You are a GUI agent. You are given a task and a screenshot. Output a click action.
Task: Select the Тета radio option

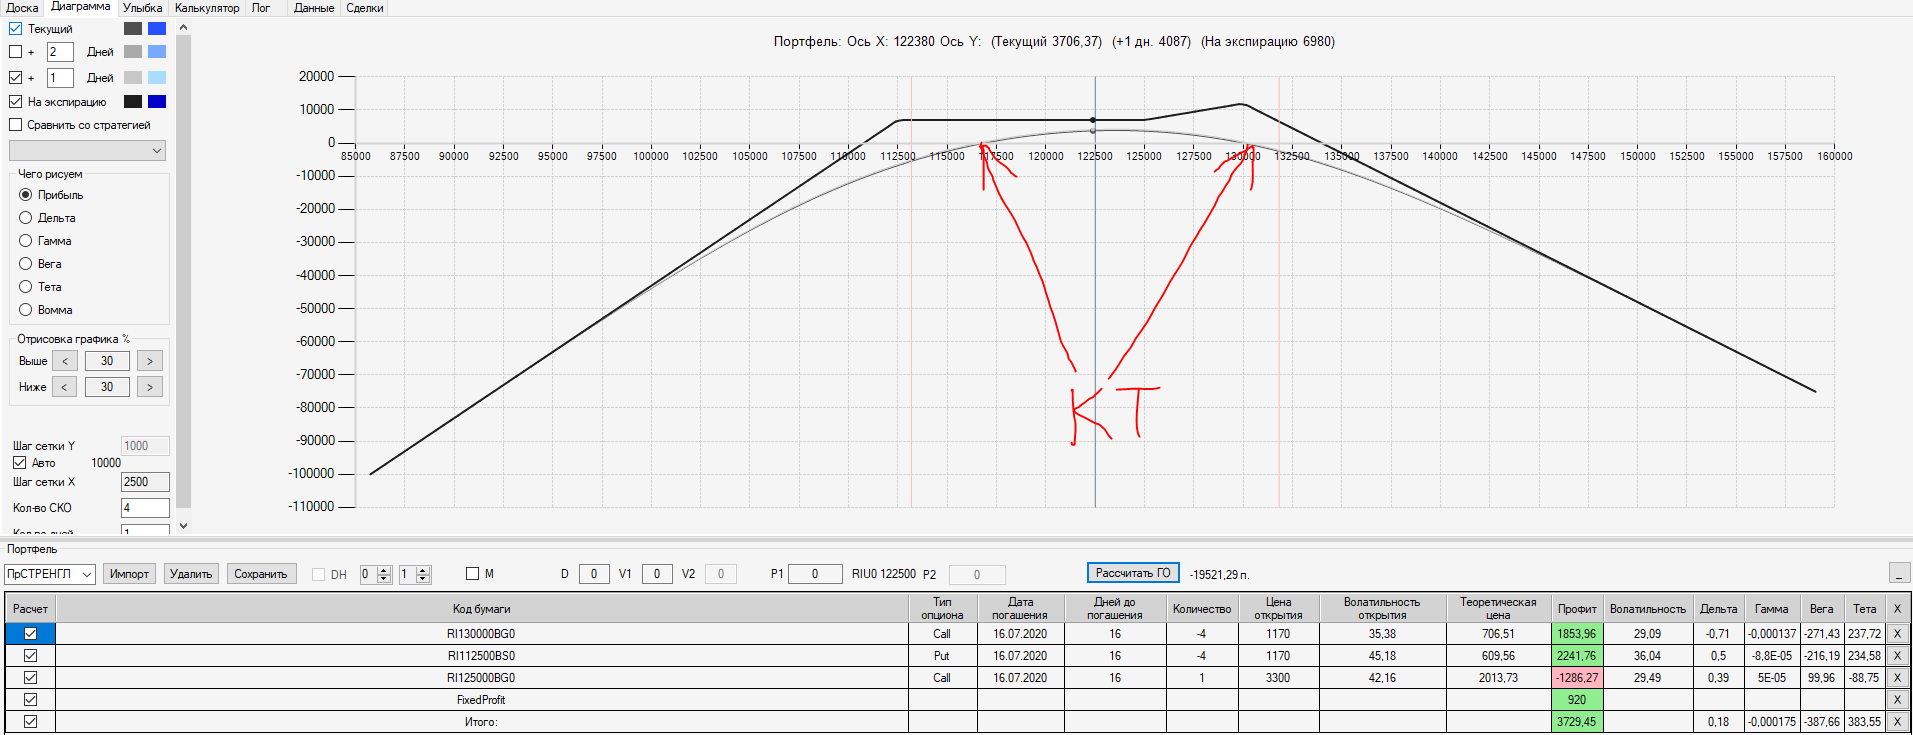coord(26,287)
